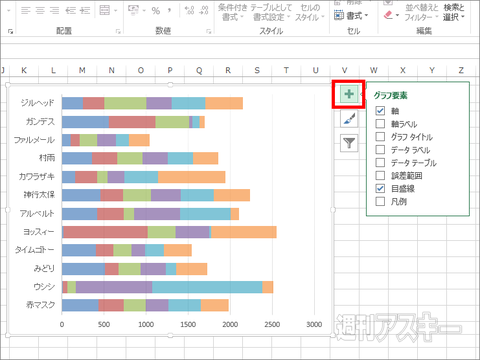This screenshot has width=480, height=360.
Task: Open the funnel chart filters button
Action: [349, 143]
